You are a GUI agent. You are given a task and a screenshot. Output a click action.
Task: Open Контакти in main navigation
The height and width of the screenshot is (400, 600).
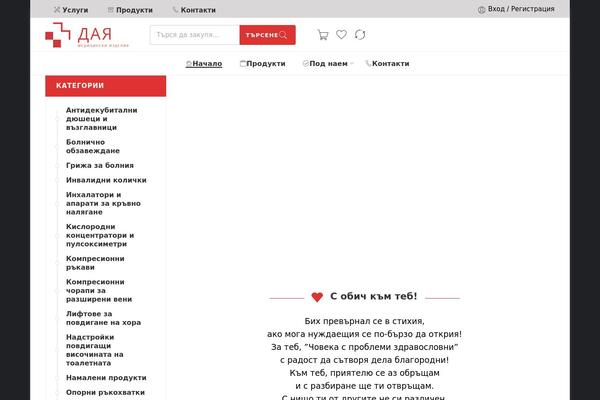(387, 64)
